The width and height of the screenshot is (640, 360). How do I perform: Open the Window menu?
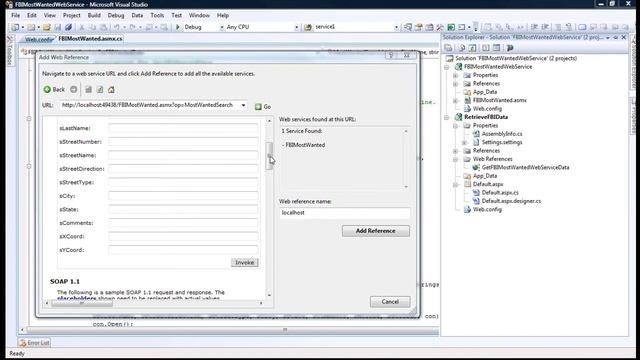click(x=199, y=15)
